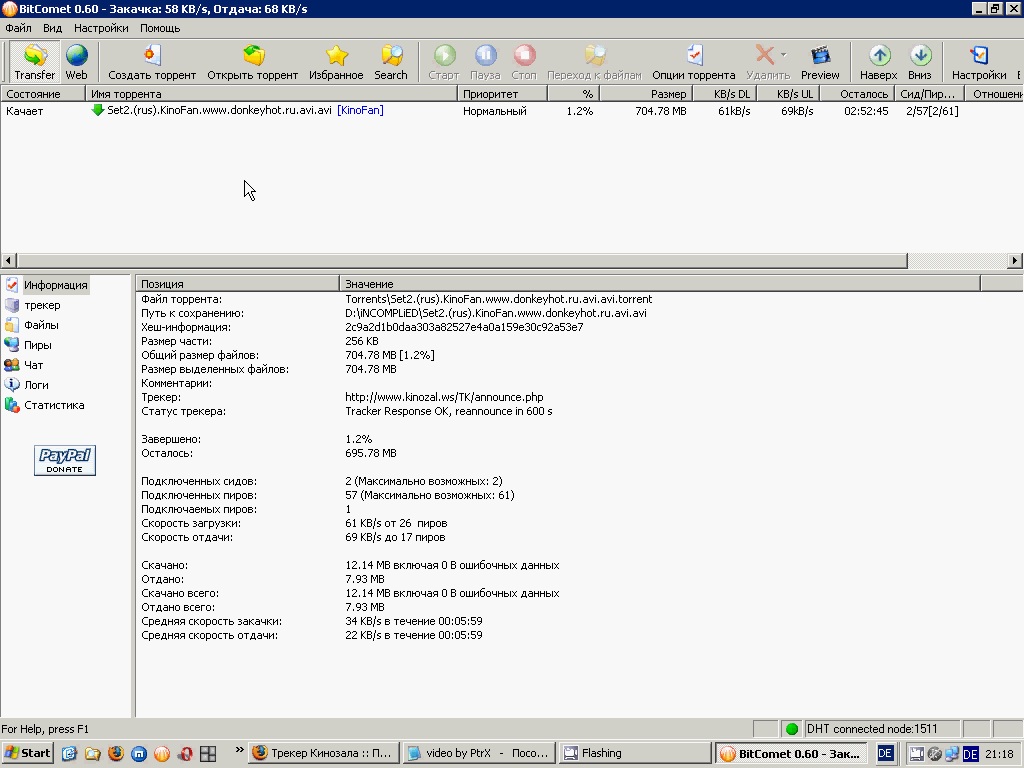
Task: Click the BitComet 0.60 taskbar button
Action: pos(792,753)
